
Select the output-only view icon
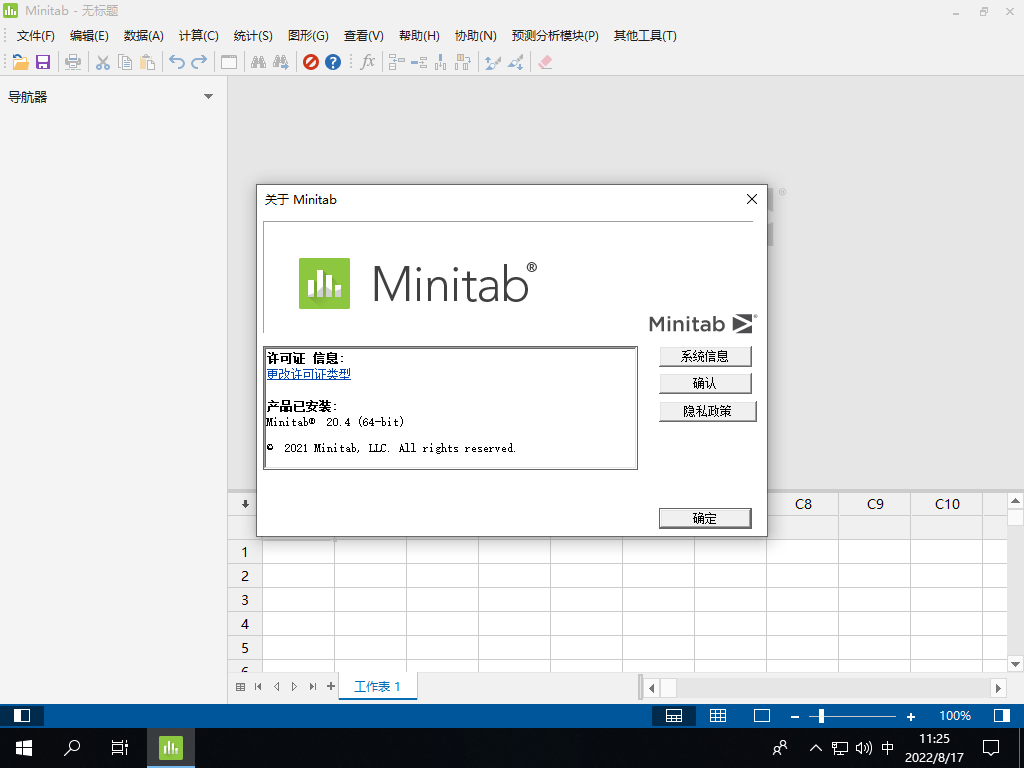point(761,716)
